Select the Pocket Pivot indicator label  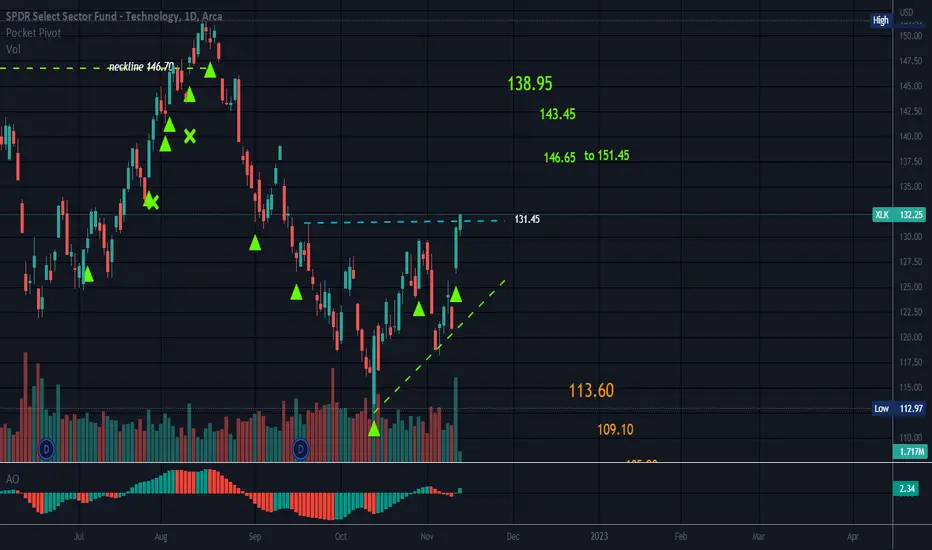[x=33, y=33]
